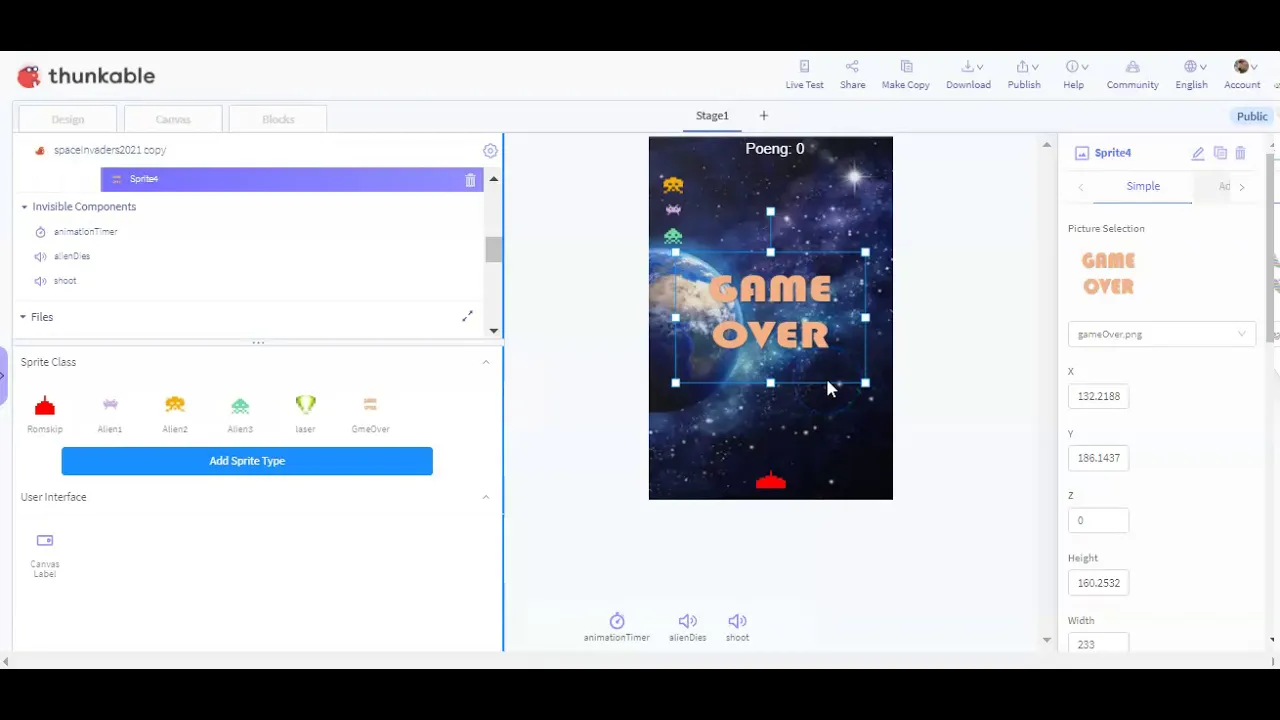This screenshot has width=1280, height=720.
Task: Select Sprite4 in component tree
Action: point(292,179)
